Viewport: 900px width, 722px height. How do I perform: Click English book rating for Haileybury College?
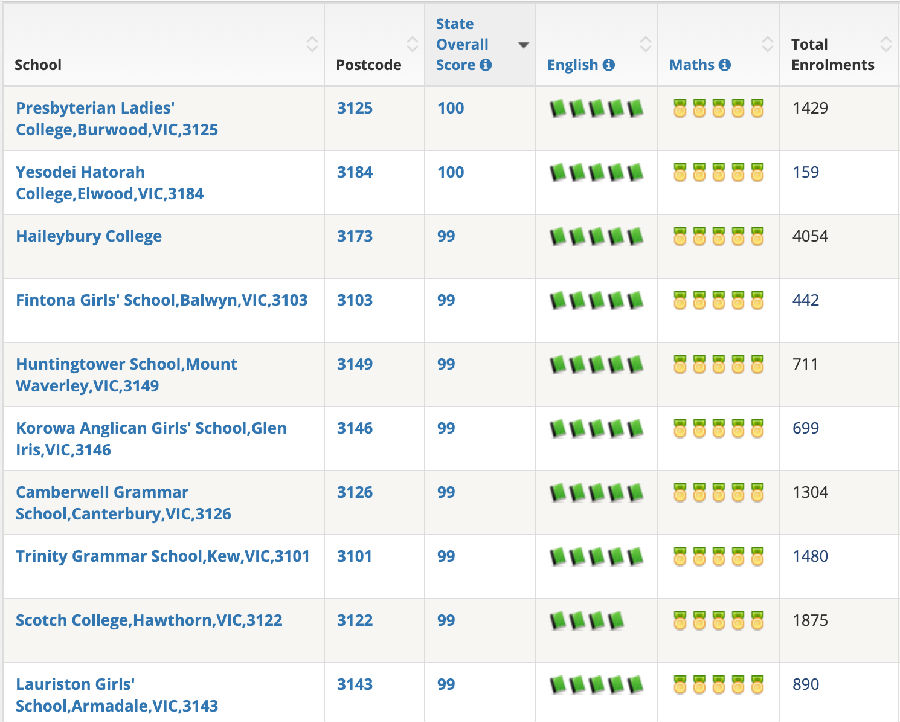(596, 236)
